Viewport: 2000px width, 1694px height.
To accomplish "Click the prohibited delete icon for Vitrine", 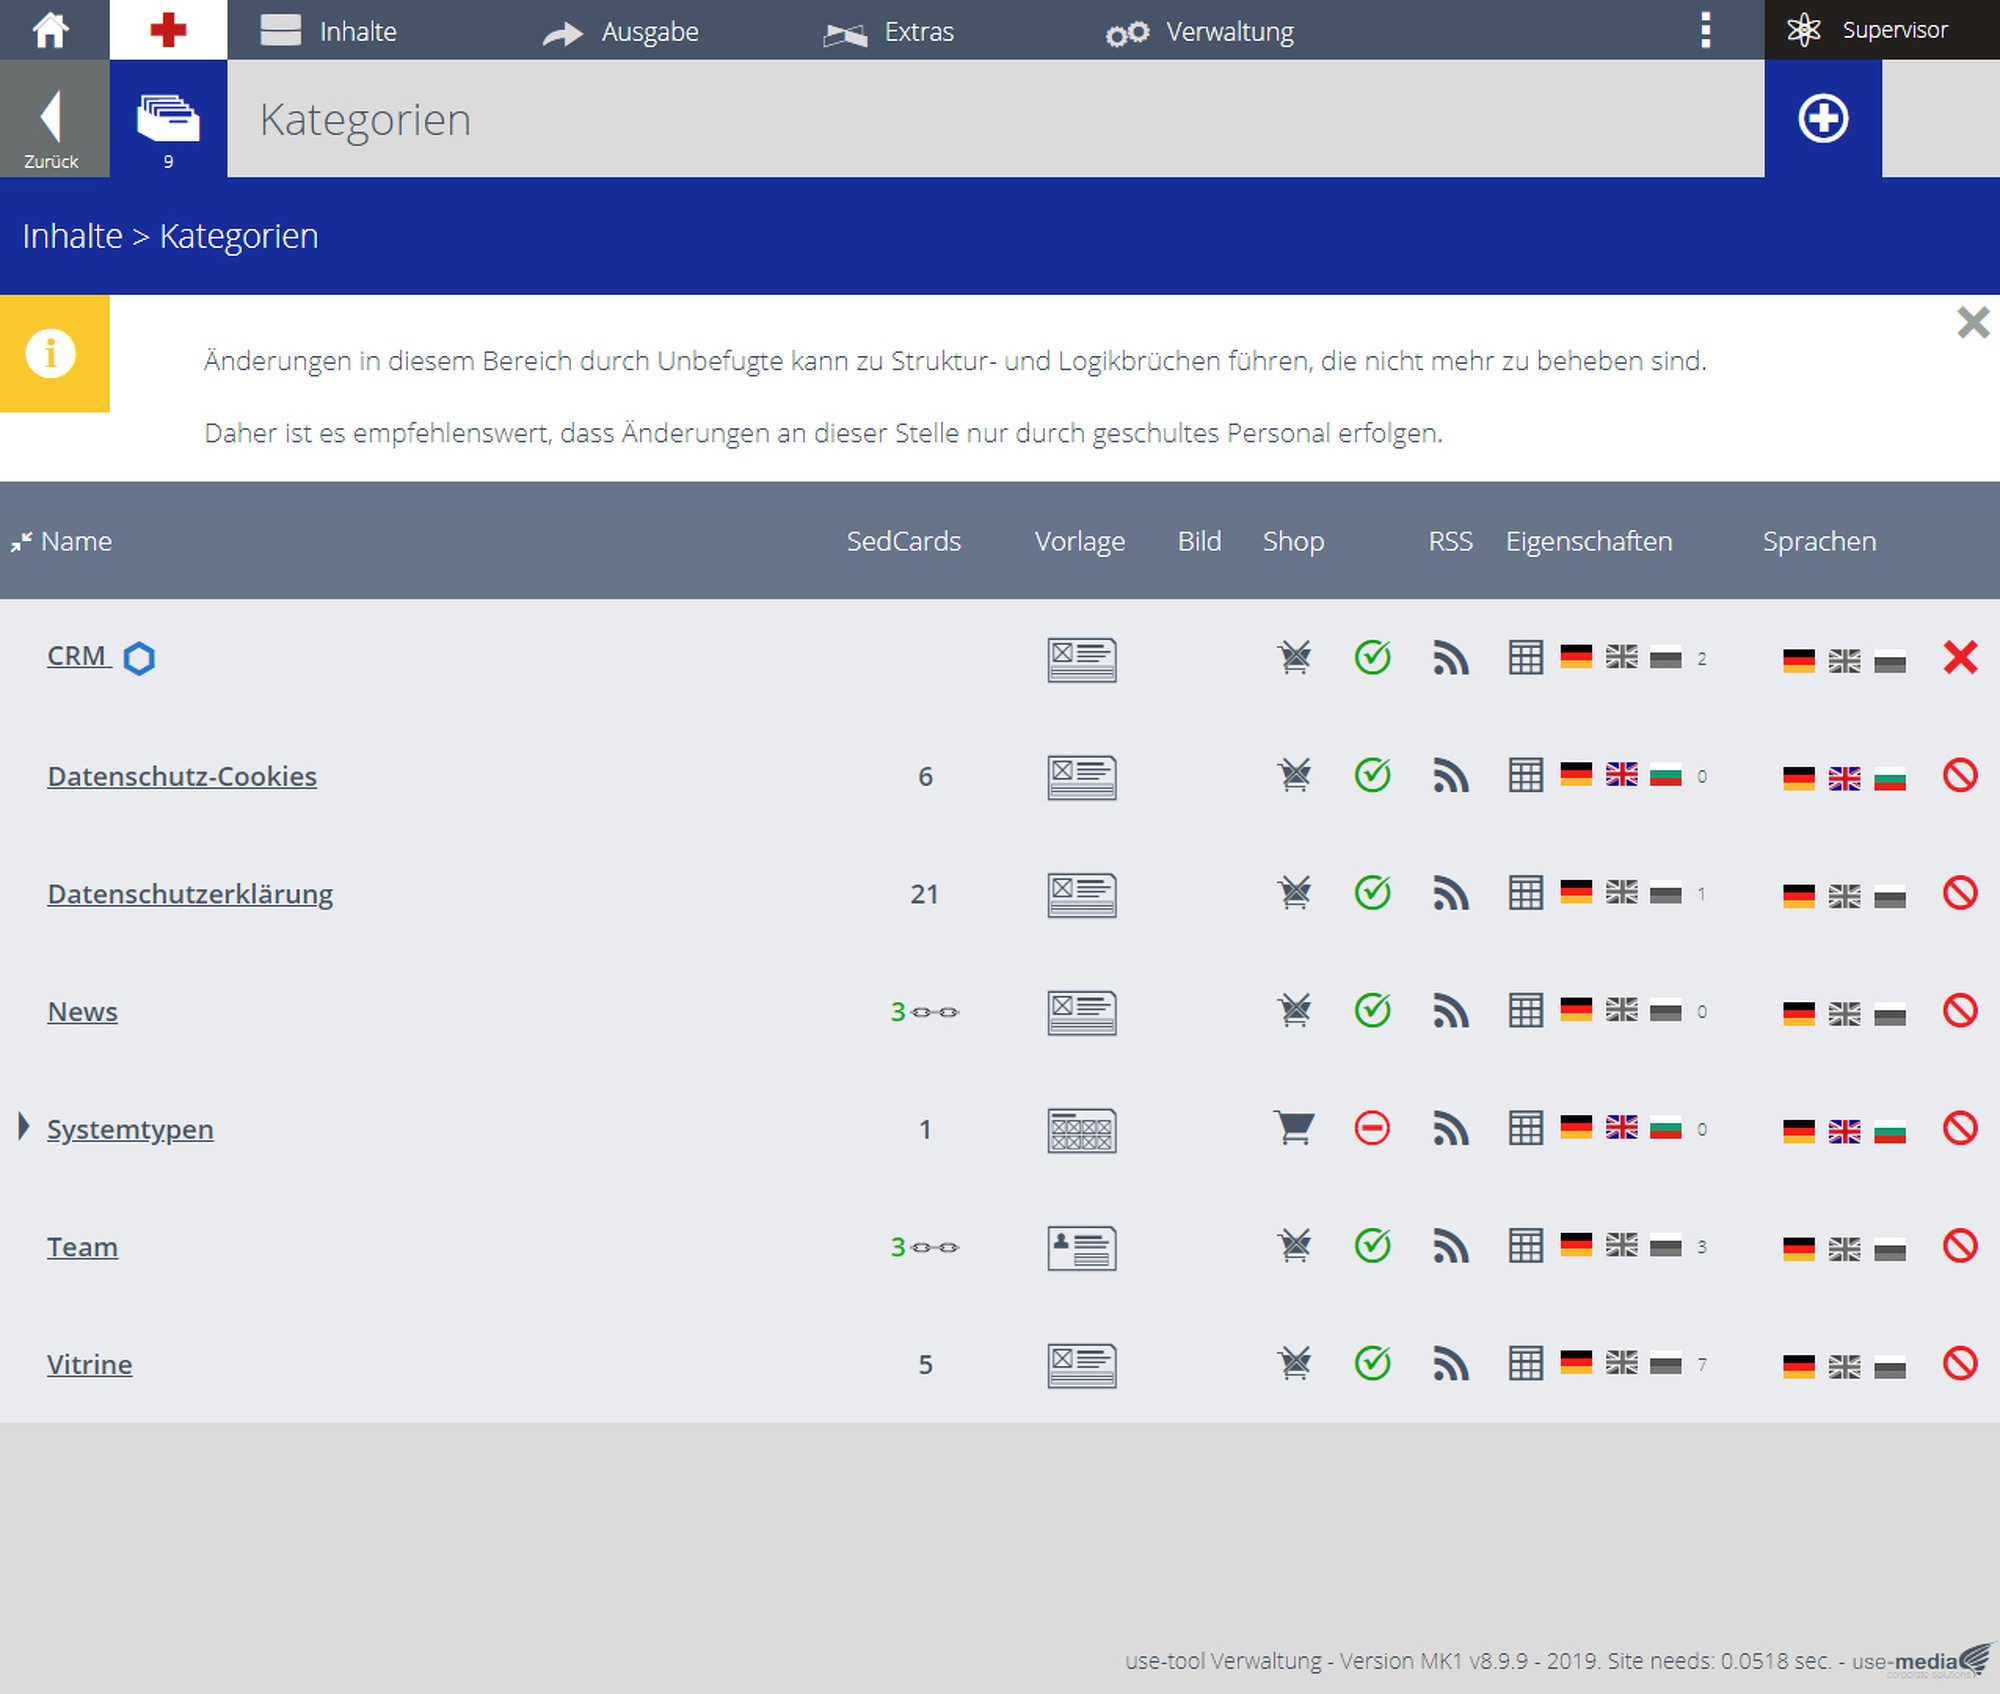I will click(x=1960, y=1363).
